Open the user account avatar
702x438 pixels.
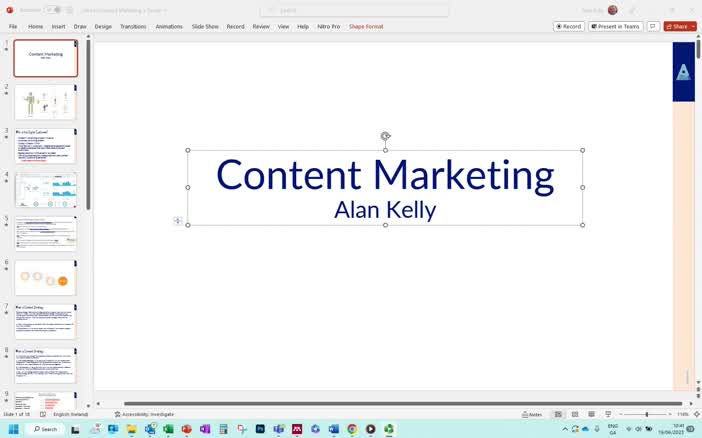(612, 10)
